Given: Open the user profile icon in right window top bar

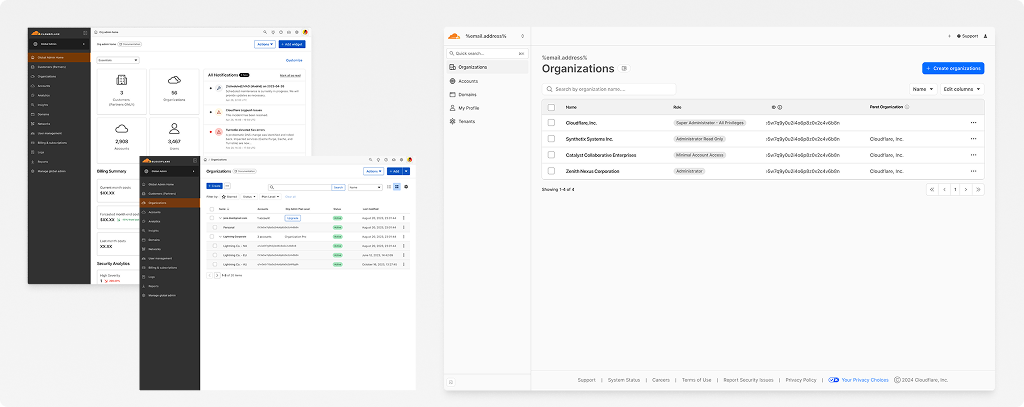Looking at the screenshot, I should pos(985,36).
